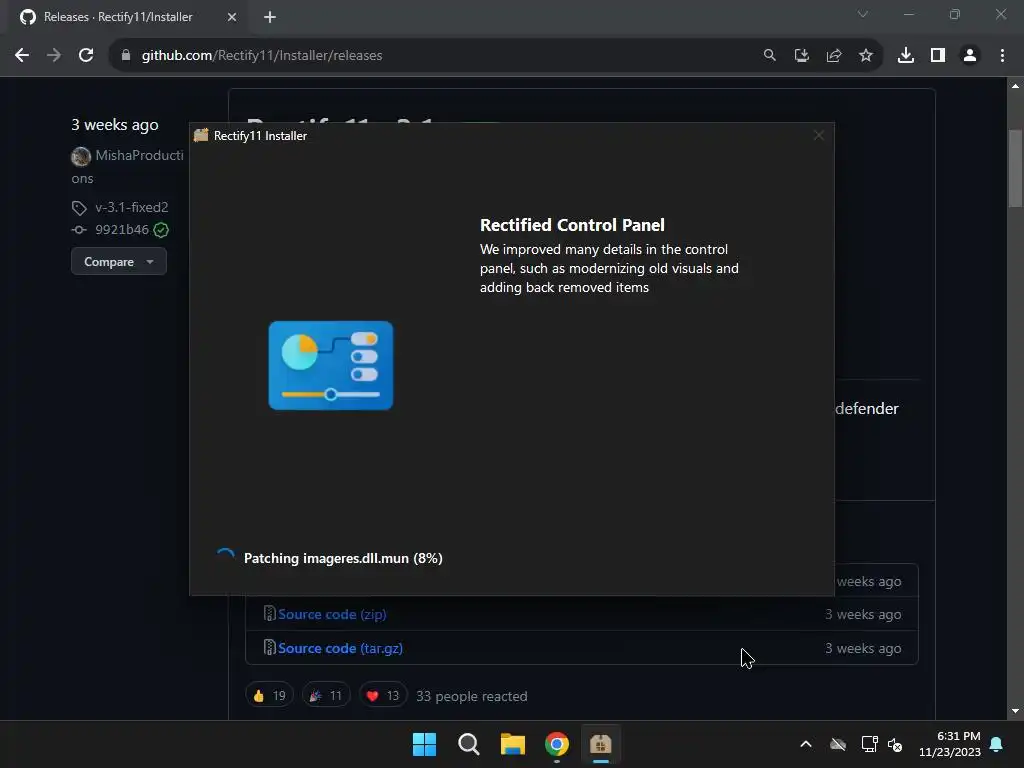Open Chrome downloads icon

pyautogui.click(x=905, y=56)
